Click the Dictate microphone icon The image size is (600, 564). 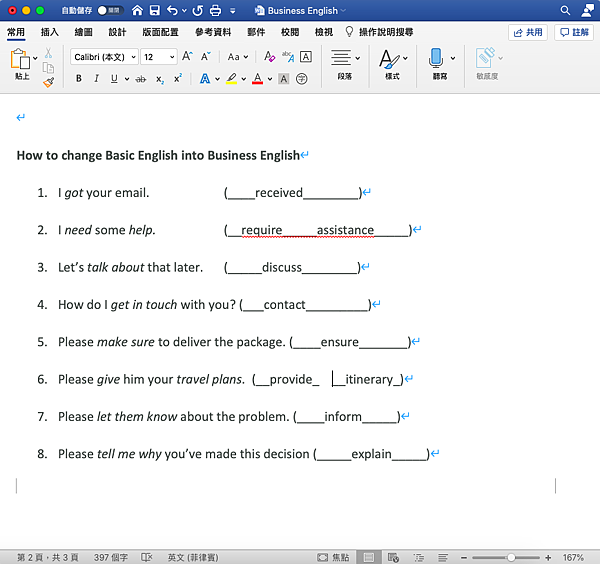point(436,58)
